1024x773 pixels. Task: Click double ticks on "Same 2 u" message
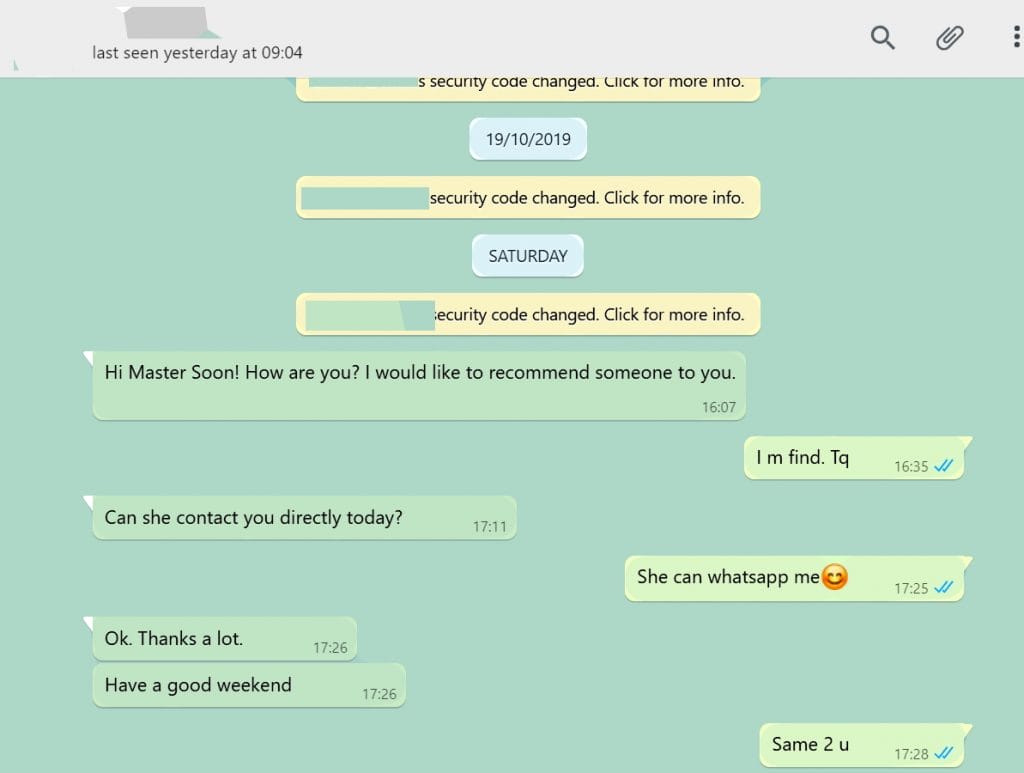(x=943, y=753)
